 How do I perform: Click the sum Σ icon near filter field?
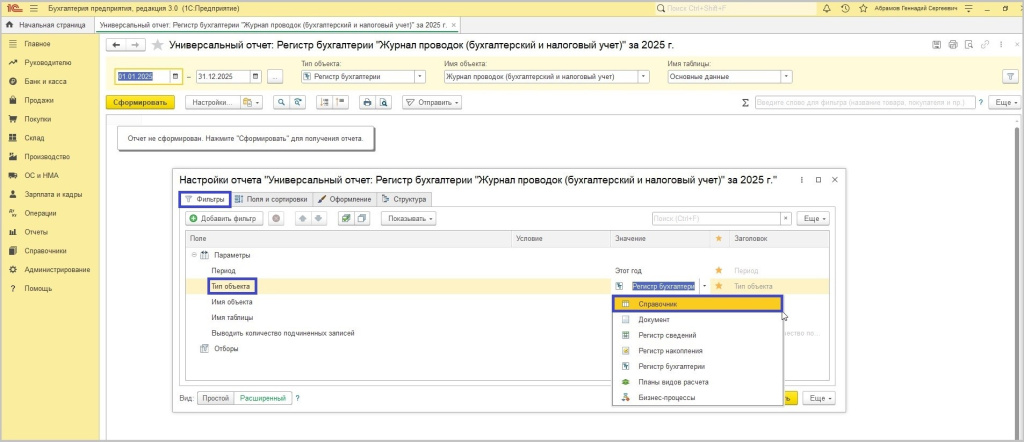coord(745,102)
